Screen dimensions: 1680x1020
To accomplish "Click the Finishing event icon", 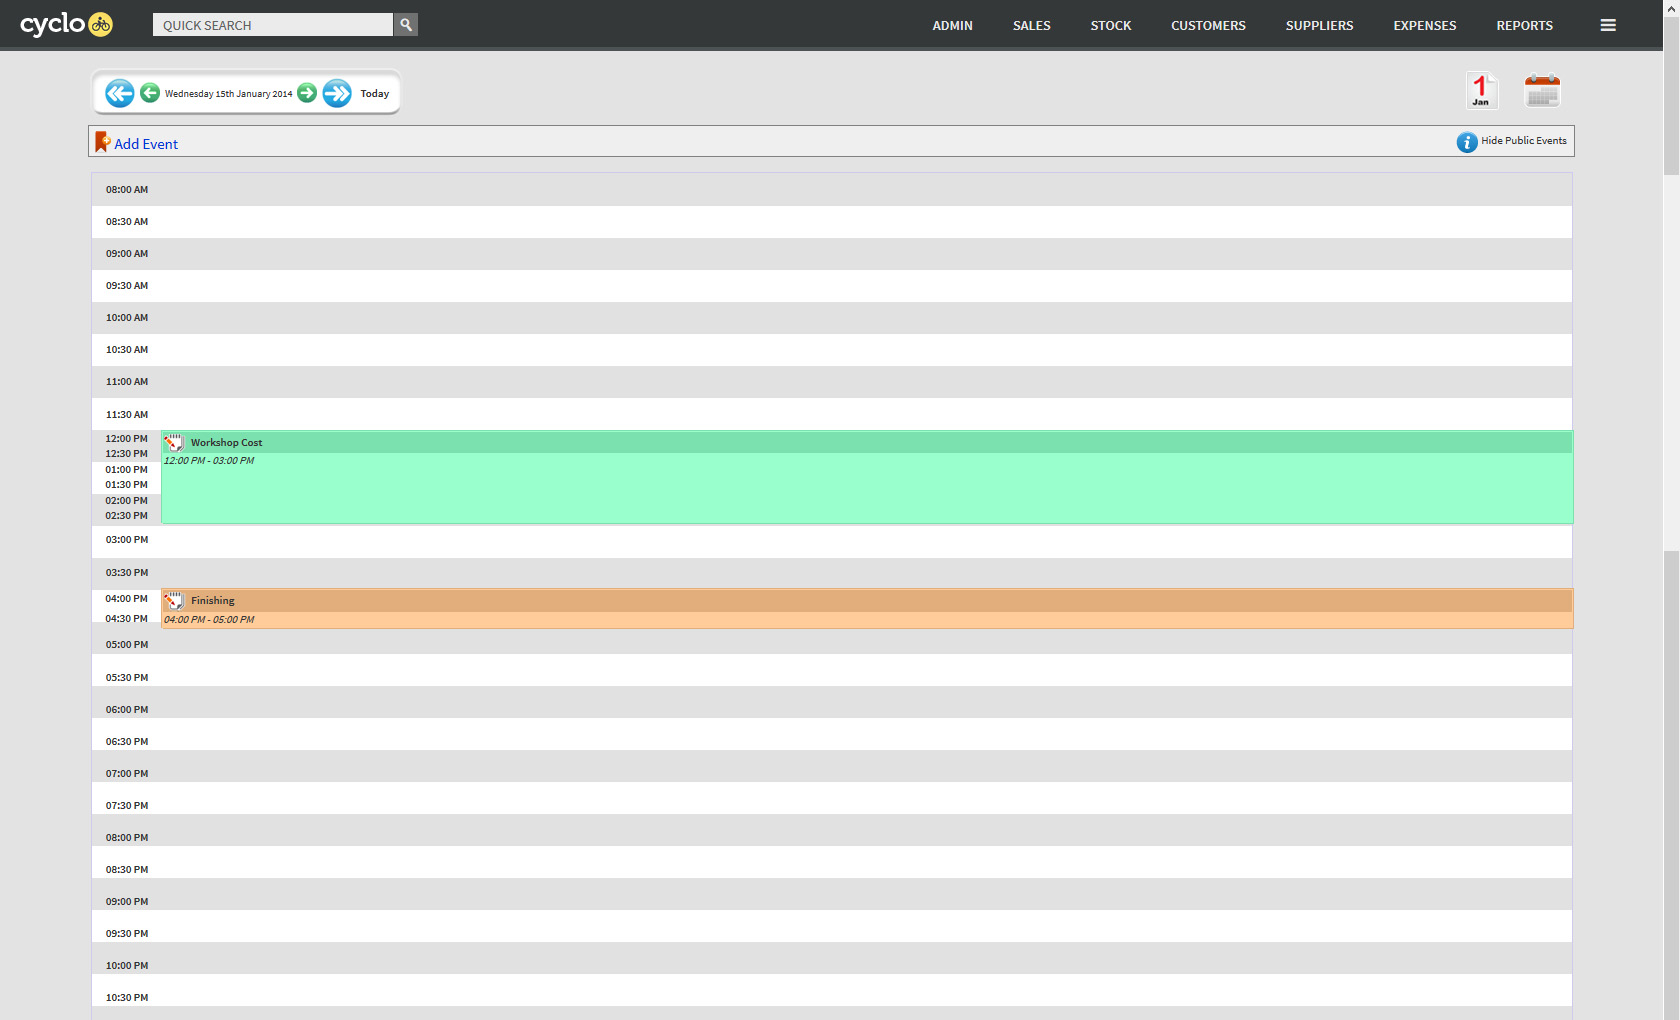I will tap(174, 601).
